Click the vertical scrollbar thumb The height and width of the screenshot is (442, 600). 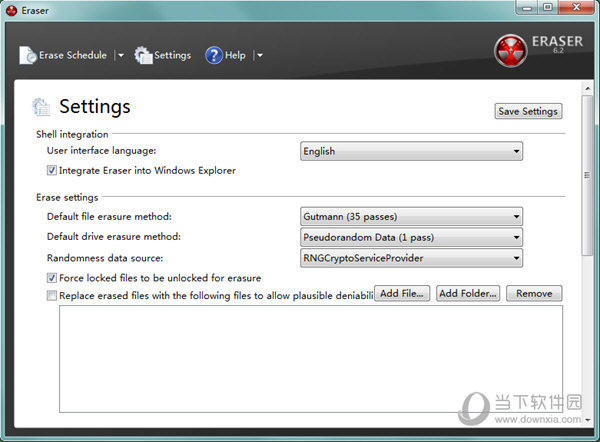(587, 175)
